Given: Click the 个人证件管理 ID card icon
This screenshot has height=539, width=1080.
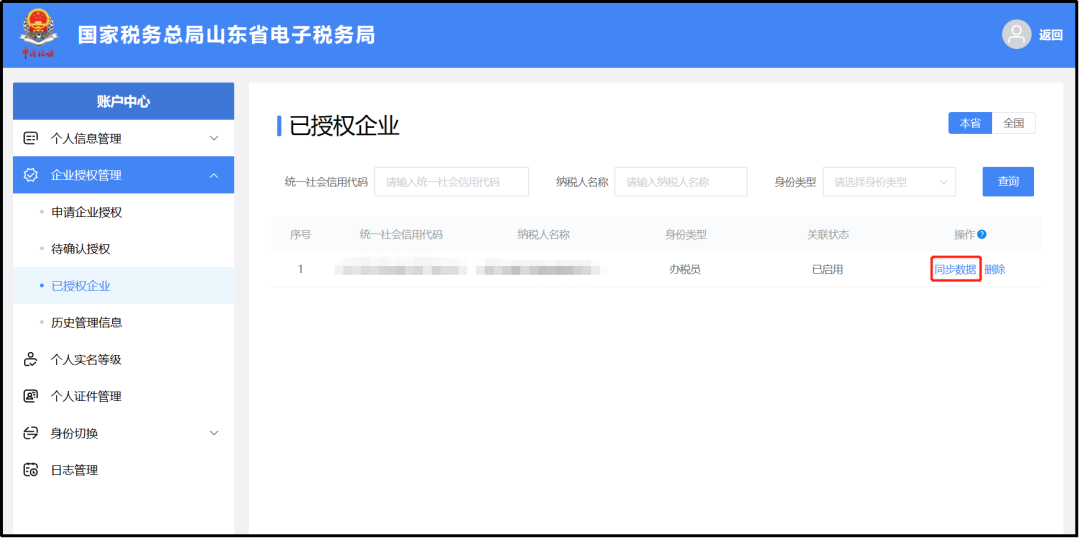Looking at the screenshot, I should tap(31, 396).
